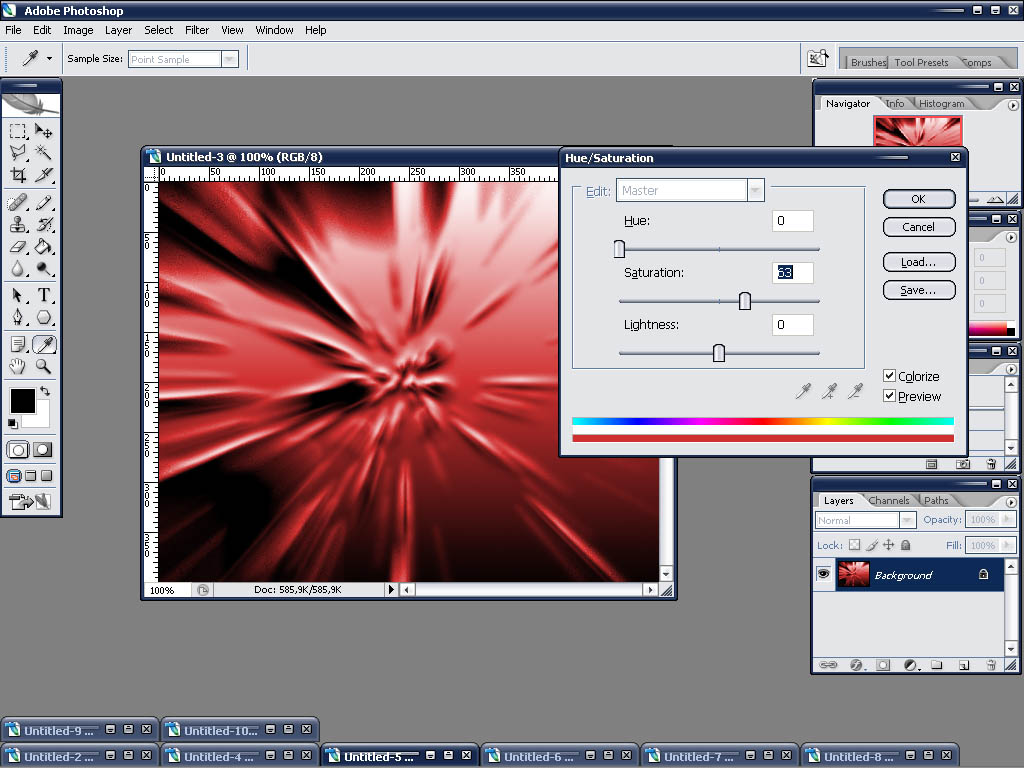The height and width of the screenshot is (768, 1024).
Task: Select the Crop tool
Action: (18, 175)
